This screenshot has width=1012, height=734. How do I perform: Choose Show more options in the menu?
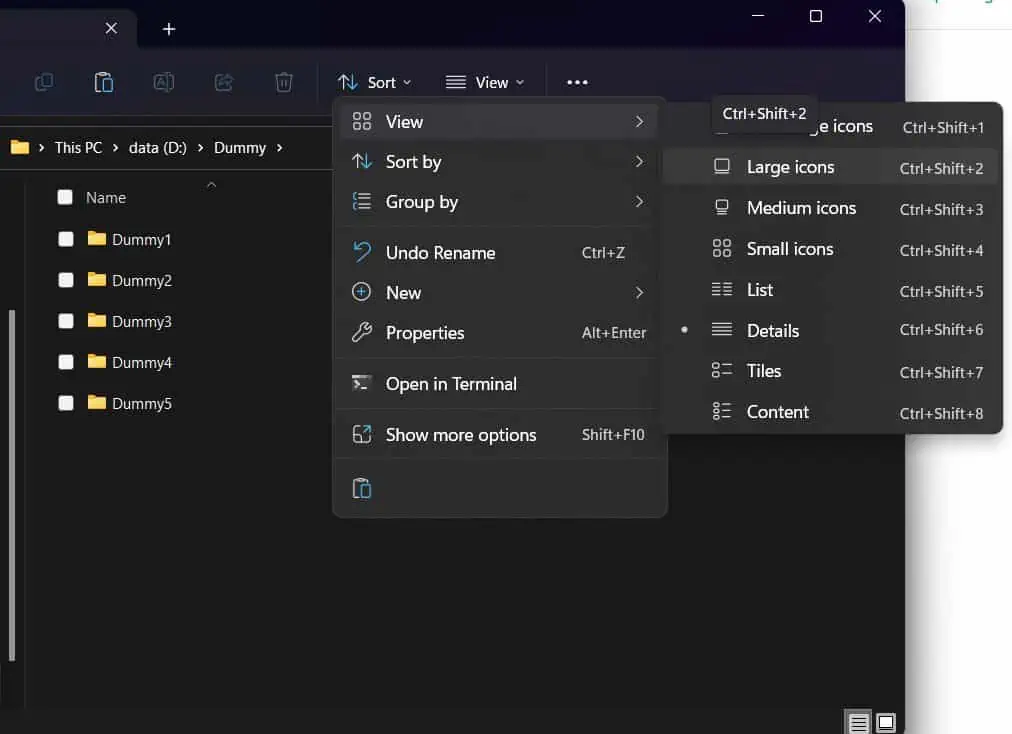[x=460, y=434]
